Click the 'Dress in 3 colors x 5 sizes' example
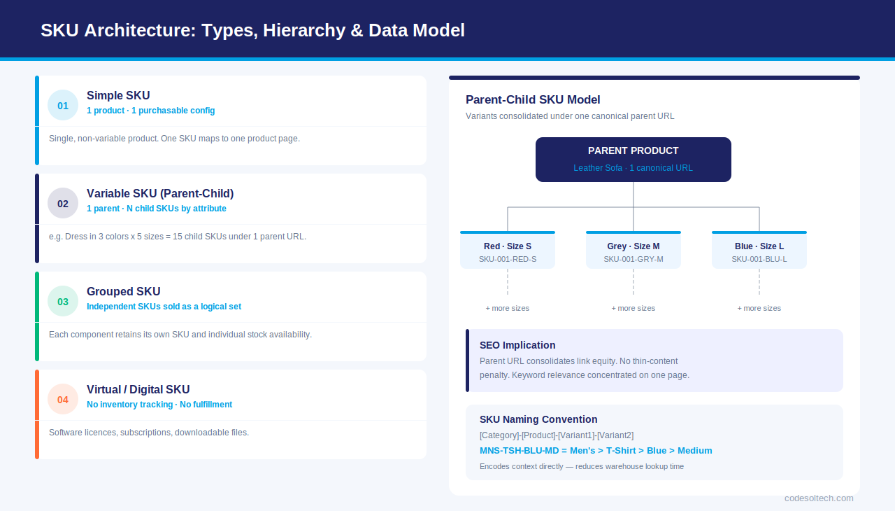 pyautogui.click(x=178, y=236)
